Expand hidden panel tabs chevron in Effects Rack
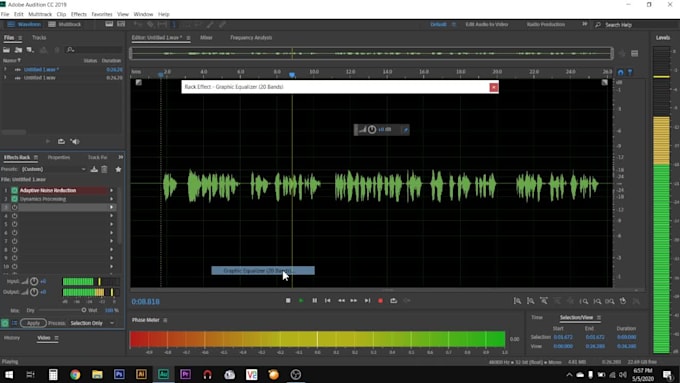Image resolution: width=680 pixels, height=383 pixels. [x=121, y=157]
